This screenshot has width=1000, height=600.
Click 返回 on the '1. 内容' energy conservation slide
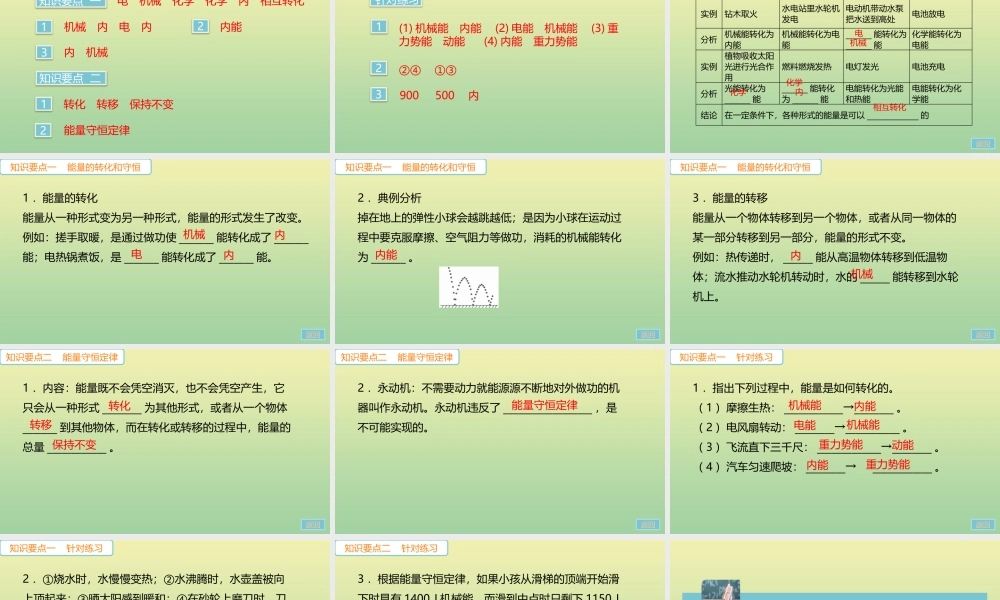pos(312,524)
